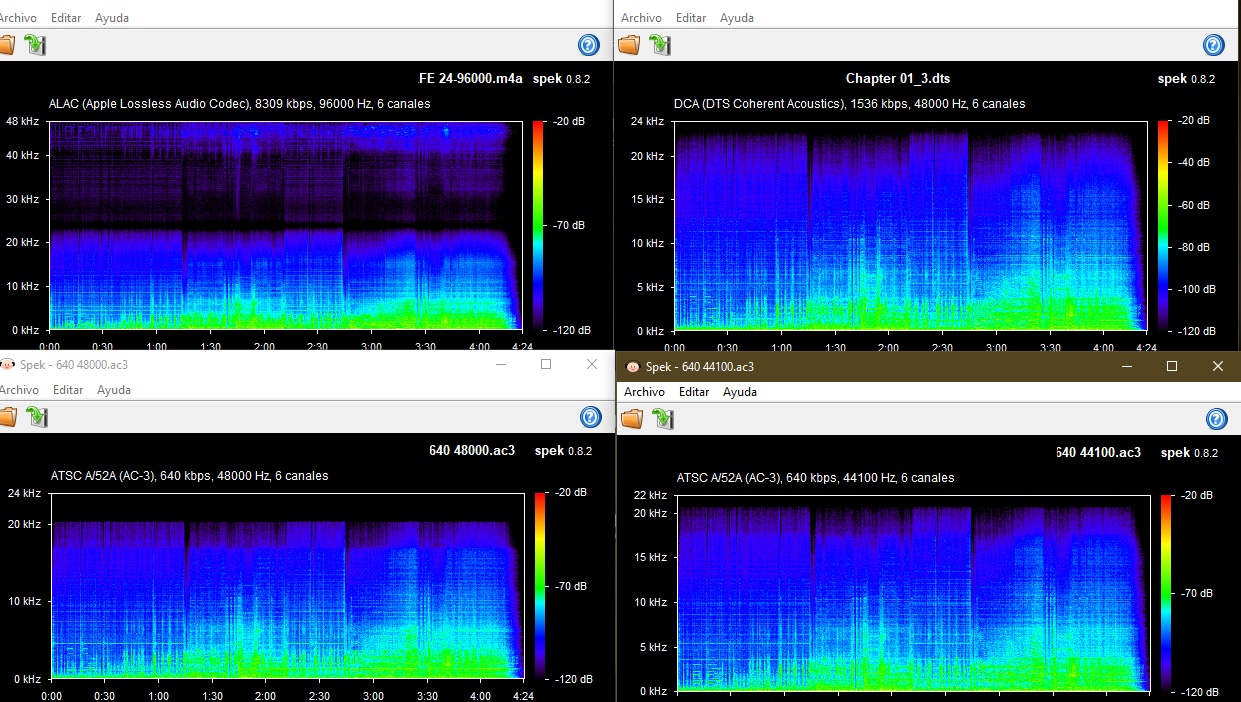Open the Archivo menu in the 640 48000.ac3 window

(x=19, y=390)
